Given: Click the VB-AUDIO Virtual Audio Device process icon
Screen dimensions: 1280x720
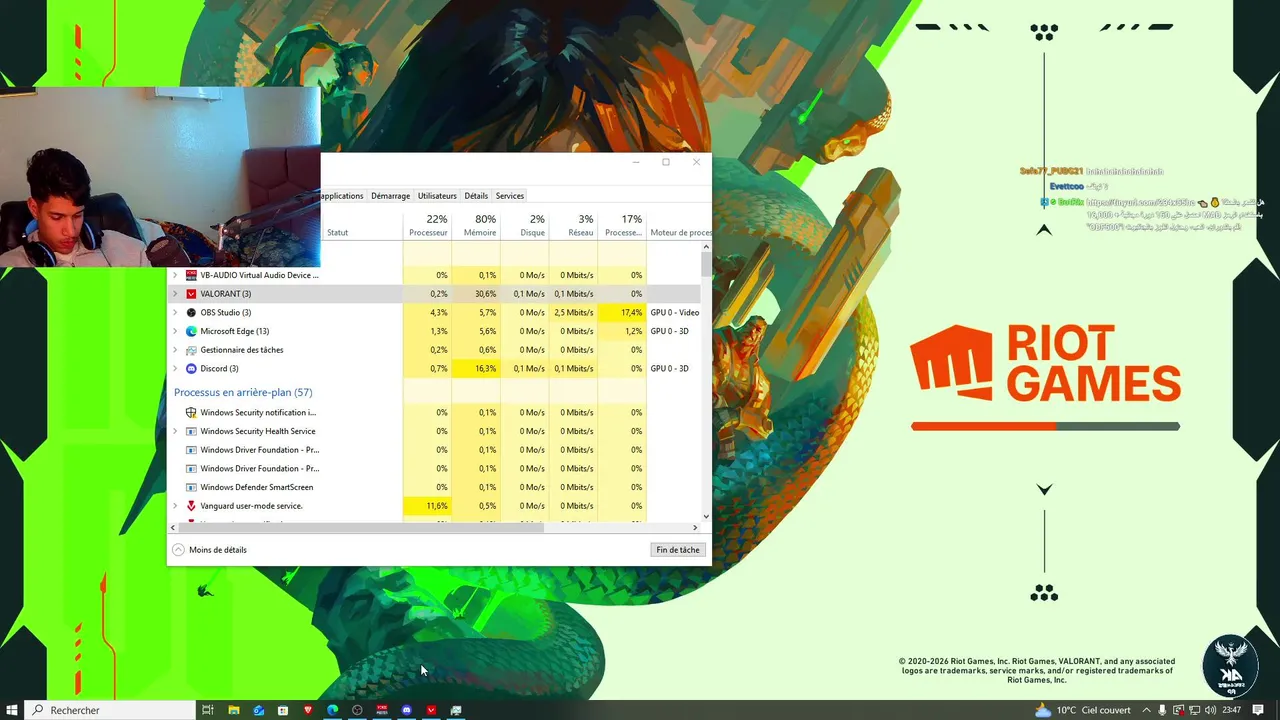Looking at the screenshot, I should [x=191, y=275].
